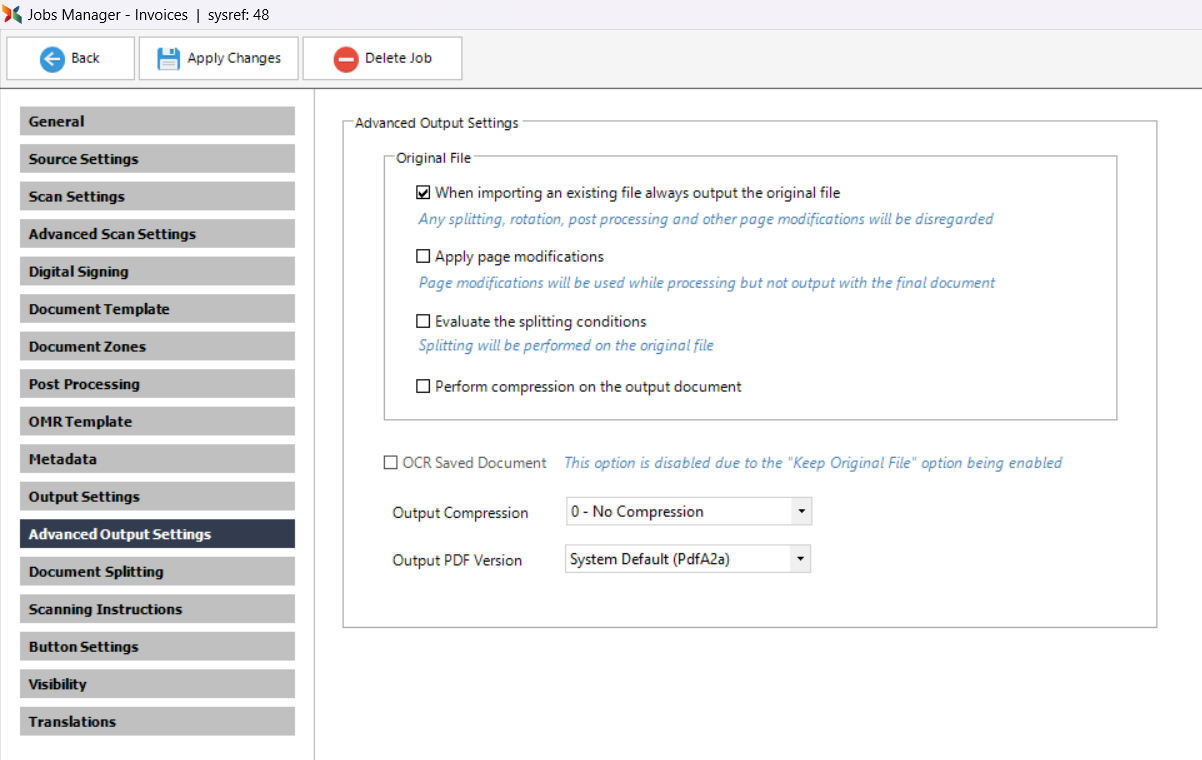Open the Metadata section

157,459
